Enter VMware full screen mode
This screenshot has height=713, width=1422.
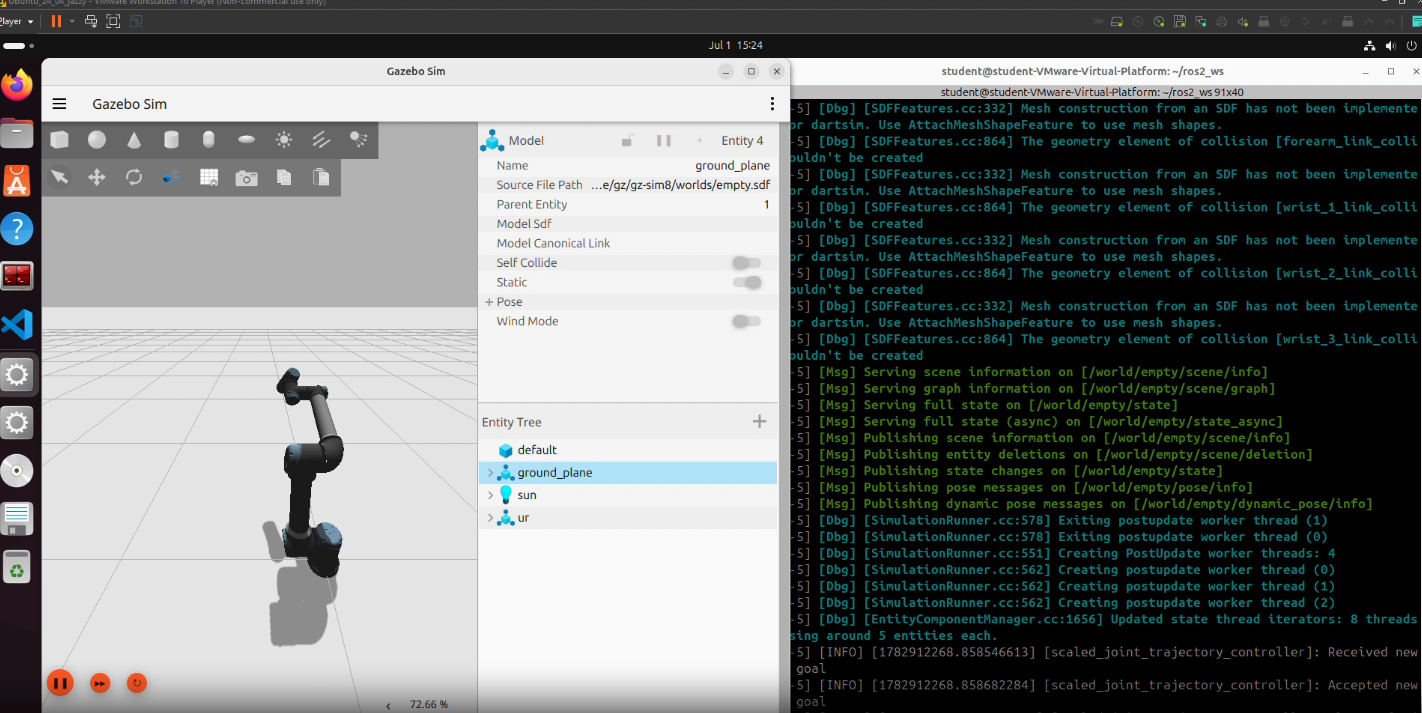(x=113, y=21)
